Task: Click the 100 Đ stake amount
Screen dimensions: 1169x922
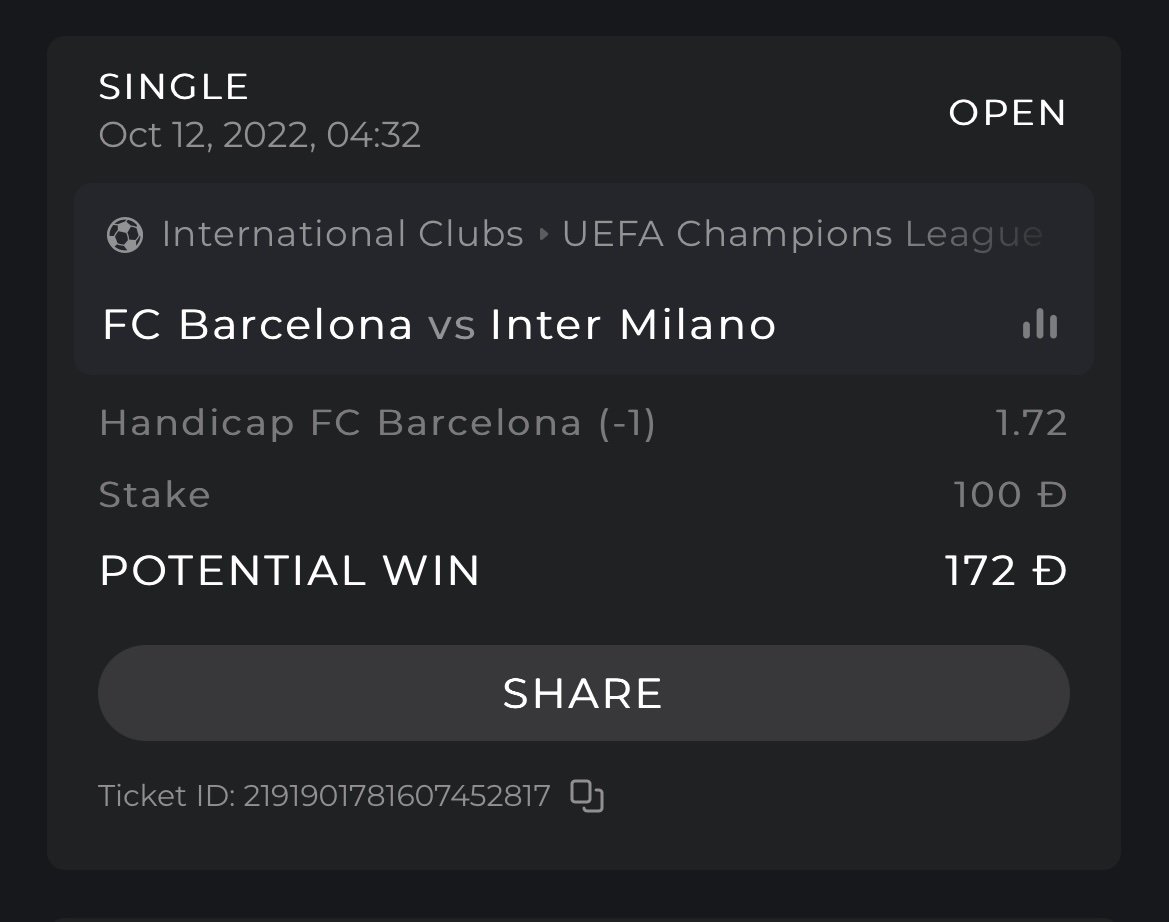Action: coord(1010,495)
